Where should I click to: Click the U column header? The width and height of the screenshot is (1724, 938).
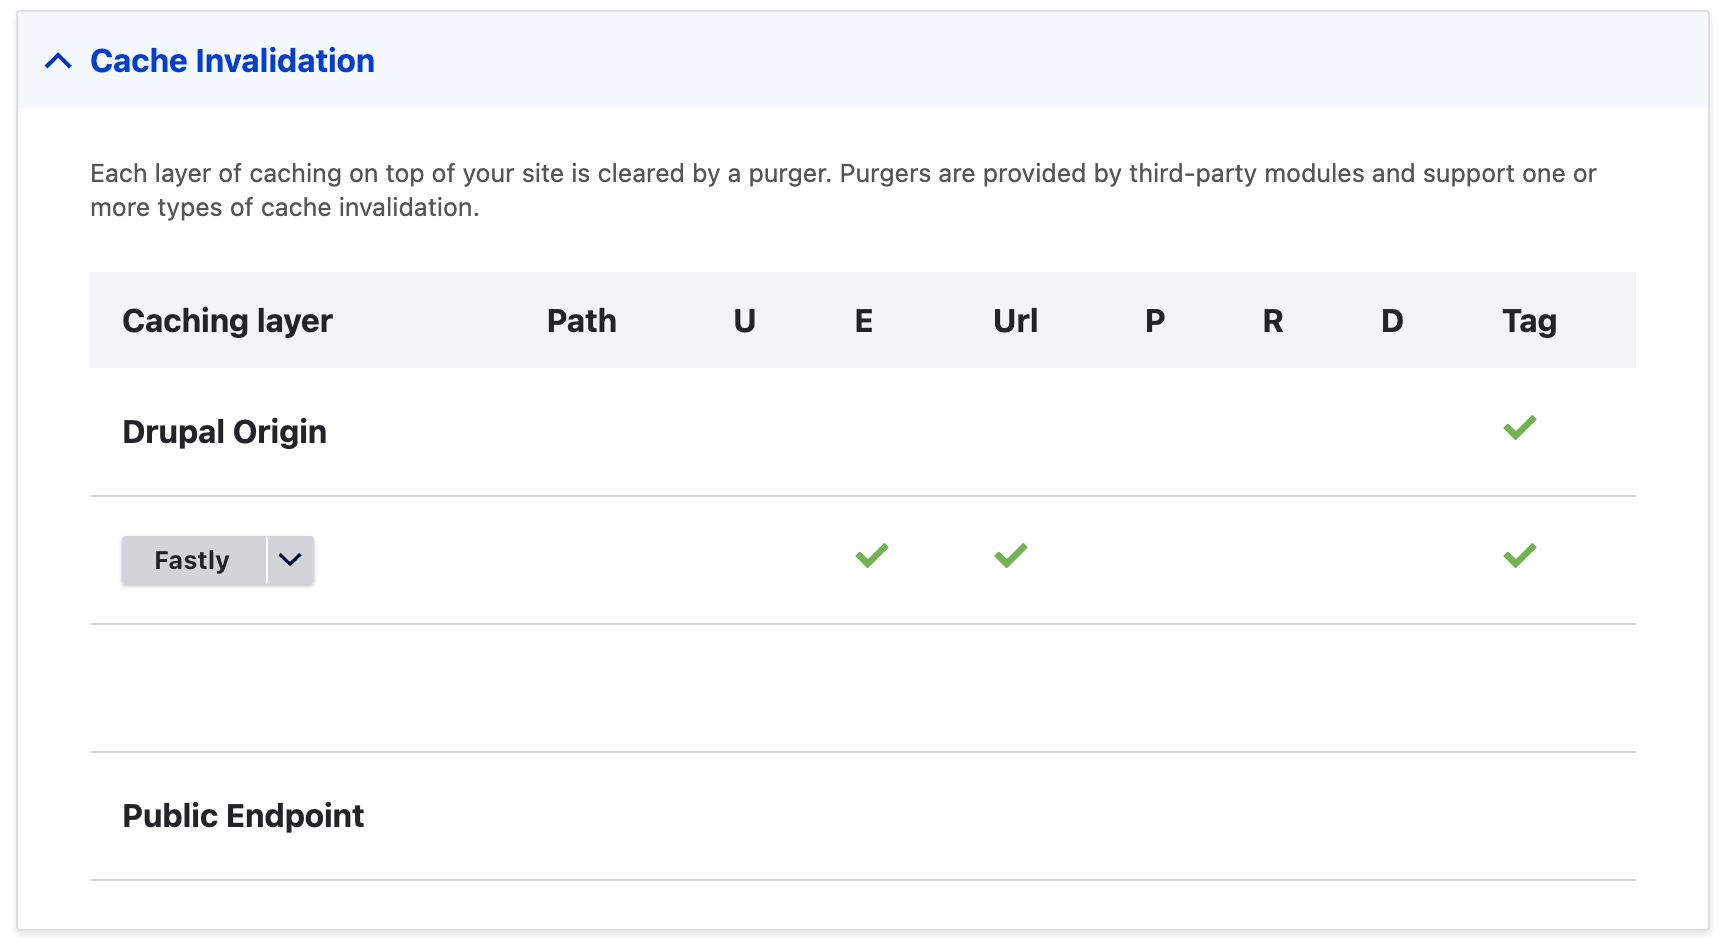pyautogui.click(x=744, y=321)
